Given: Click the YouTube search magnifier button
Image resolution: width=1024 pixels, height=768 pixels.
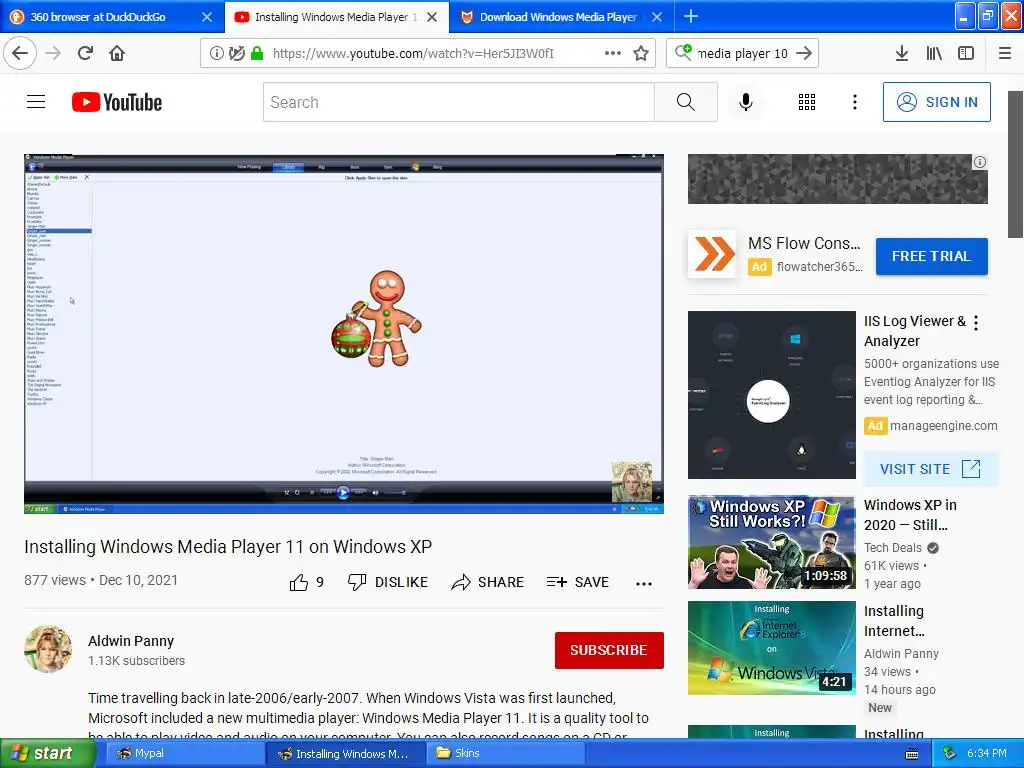Looking at the screenshot, I should click(x=686, y=102).
